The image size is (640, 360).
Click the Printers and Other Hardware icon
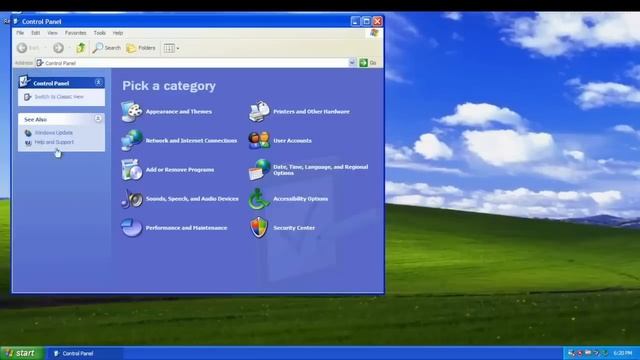[x=259, y=111]
